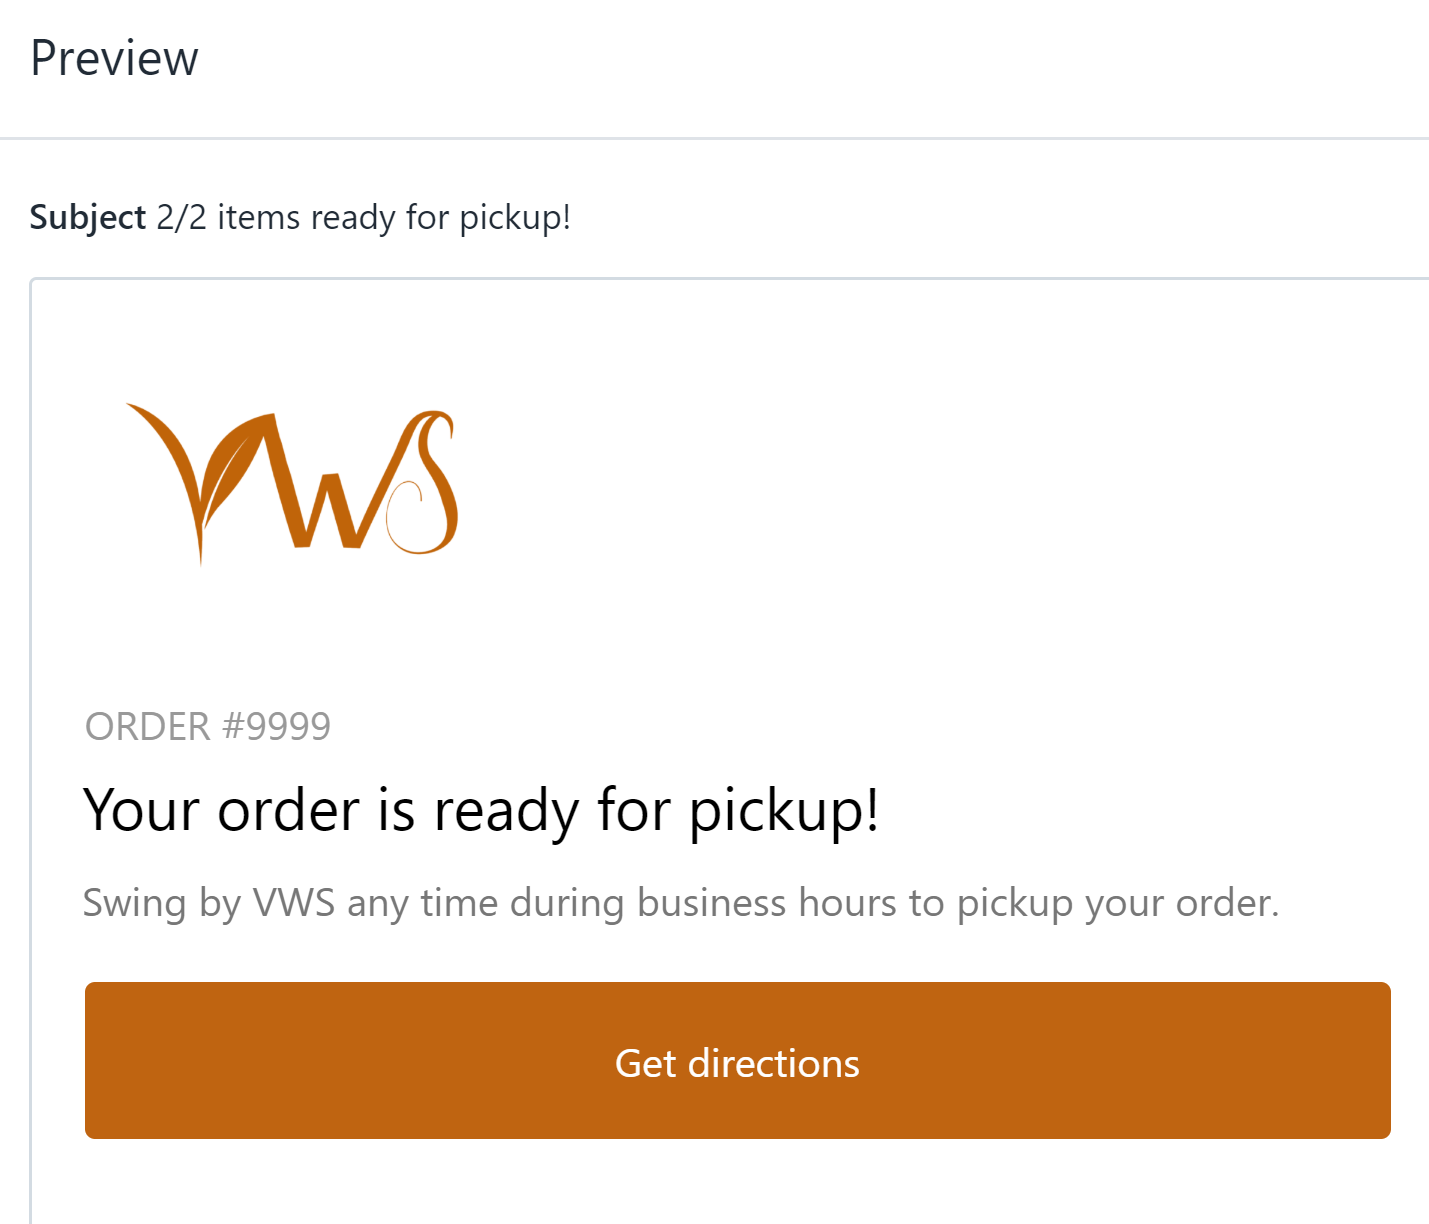
Task: Click the #9999 order number
Action: coord(276,727)
